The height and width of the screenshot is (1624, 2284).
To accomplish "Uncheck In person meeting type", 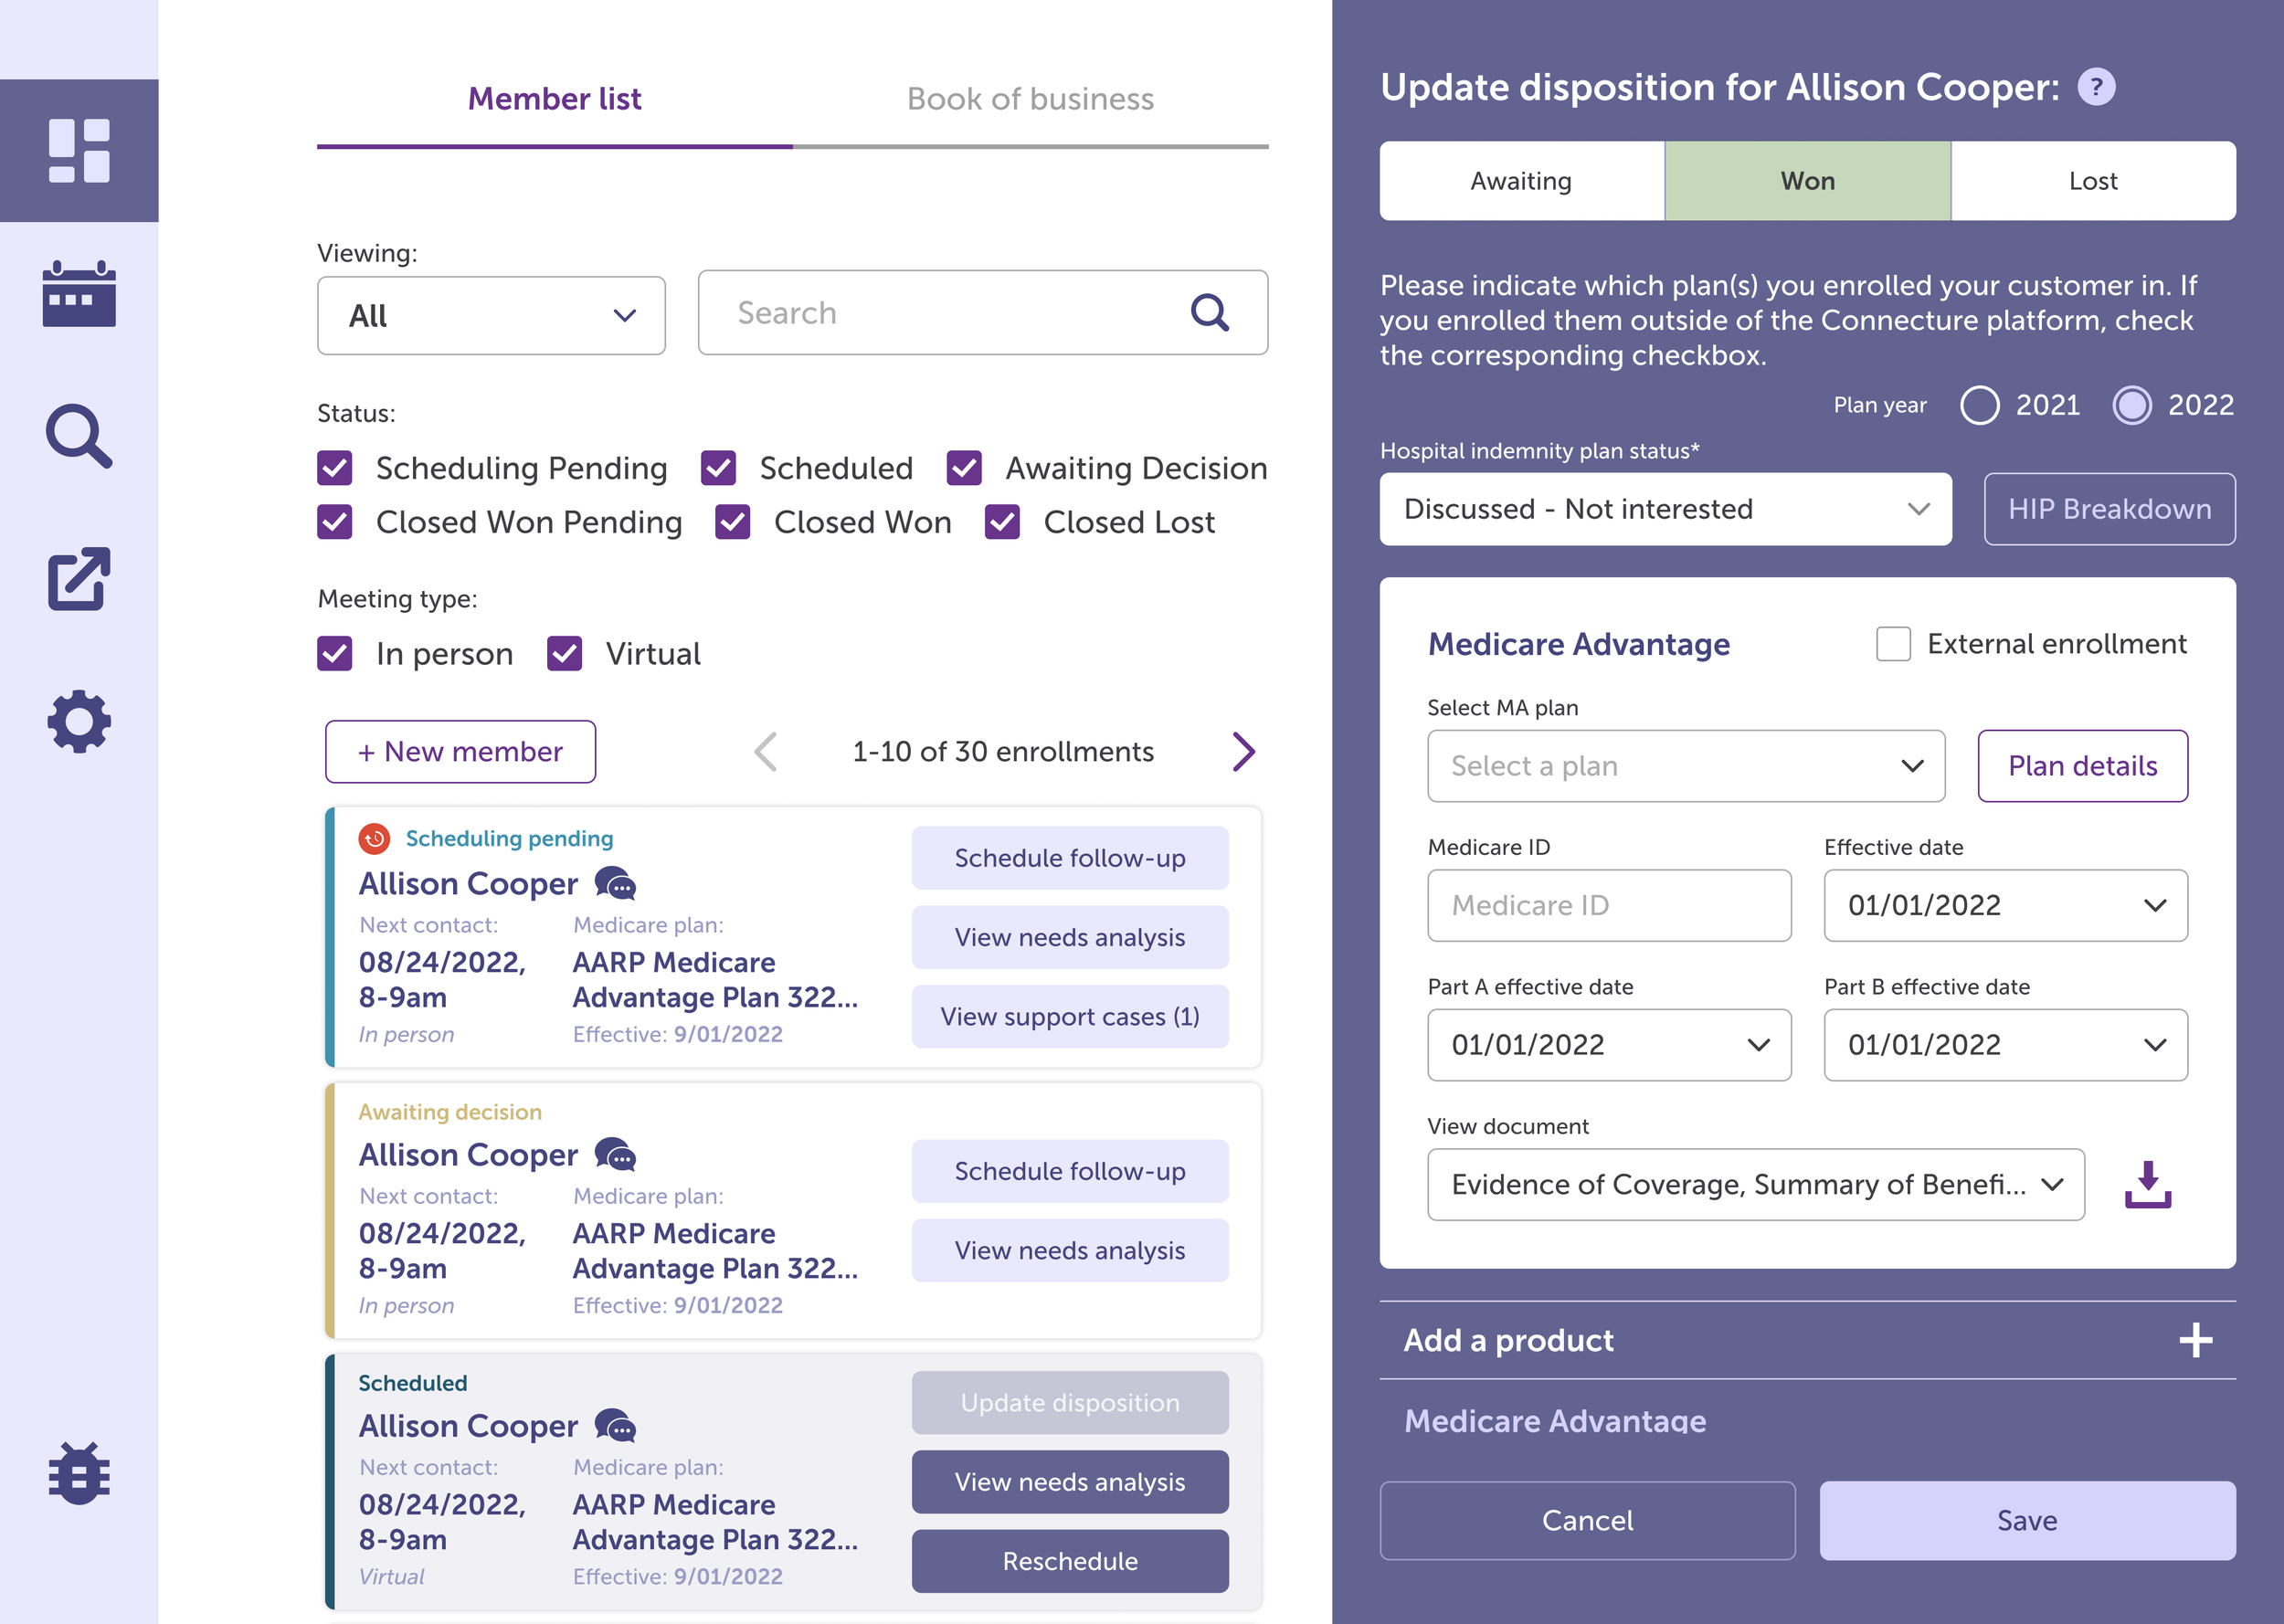I will point(335,654).
